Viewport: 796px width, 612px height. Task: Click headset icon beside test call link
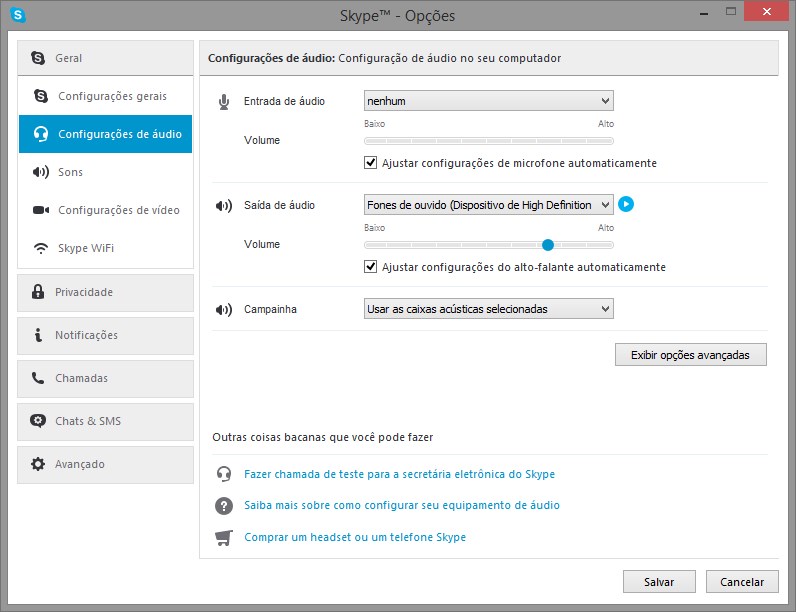pyautogui.click(x=224, y=474)
